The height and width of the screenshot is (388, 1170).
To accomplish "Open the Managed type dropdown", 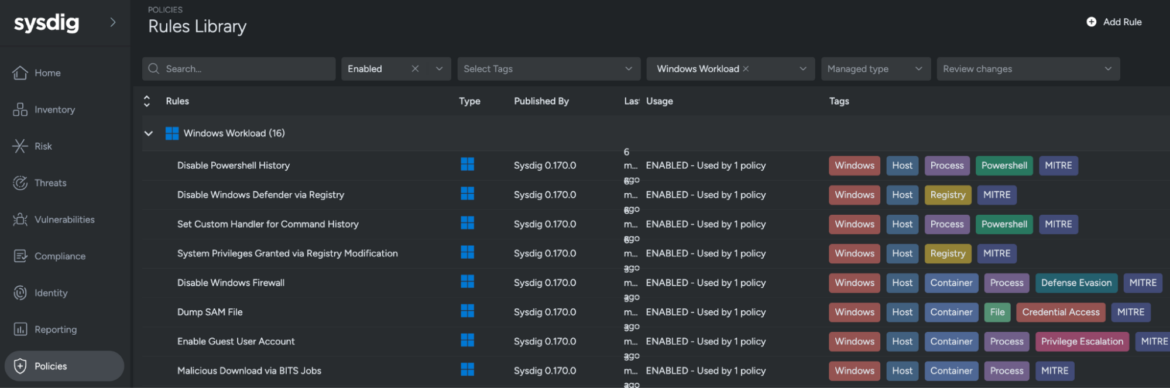I will click(876, 69).
